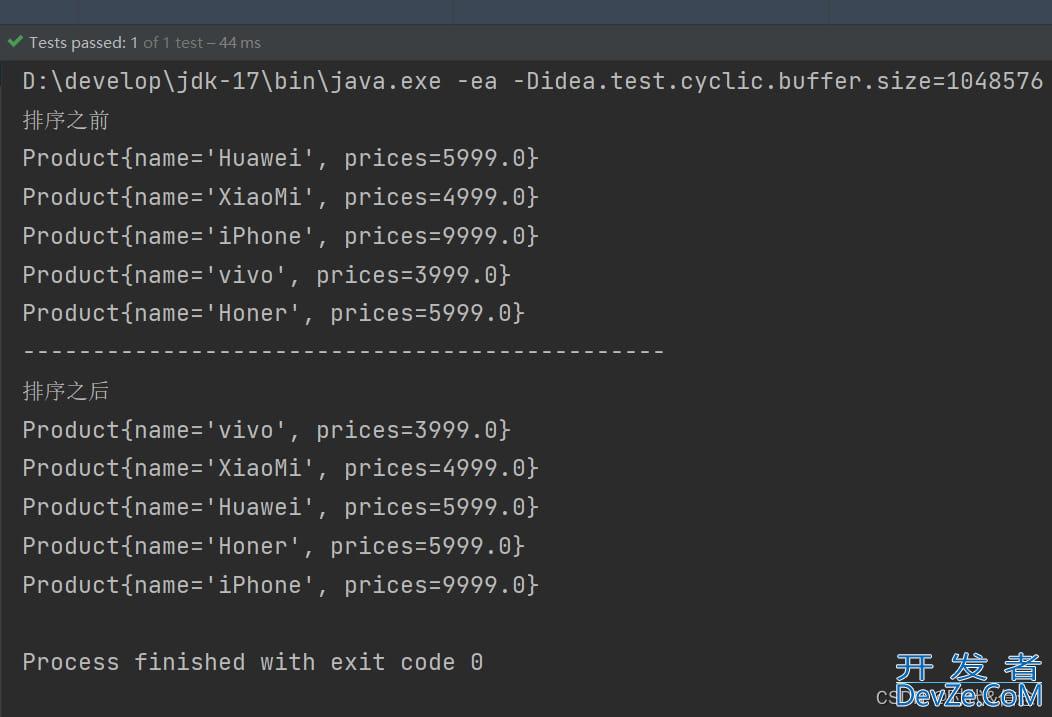Image resolution: width=1052 pixels, height=717 pixels.
Task: Click the 排序之后 heading line
Action: tap(66, 391)
